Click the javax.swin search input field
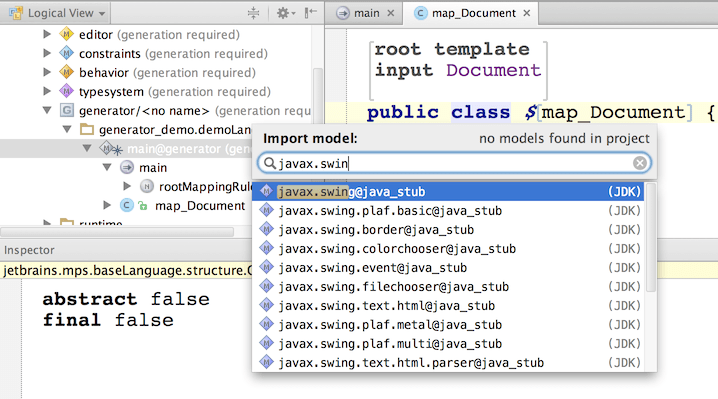This screenshot has width=718, height=399. pyautogui.click(x=454, y=163)
